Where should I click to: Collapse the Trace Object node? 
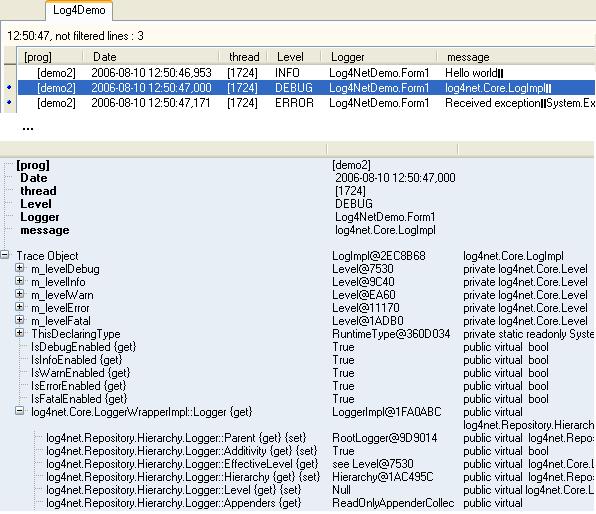pos(4,255)
